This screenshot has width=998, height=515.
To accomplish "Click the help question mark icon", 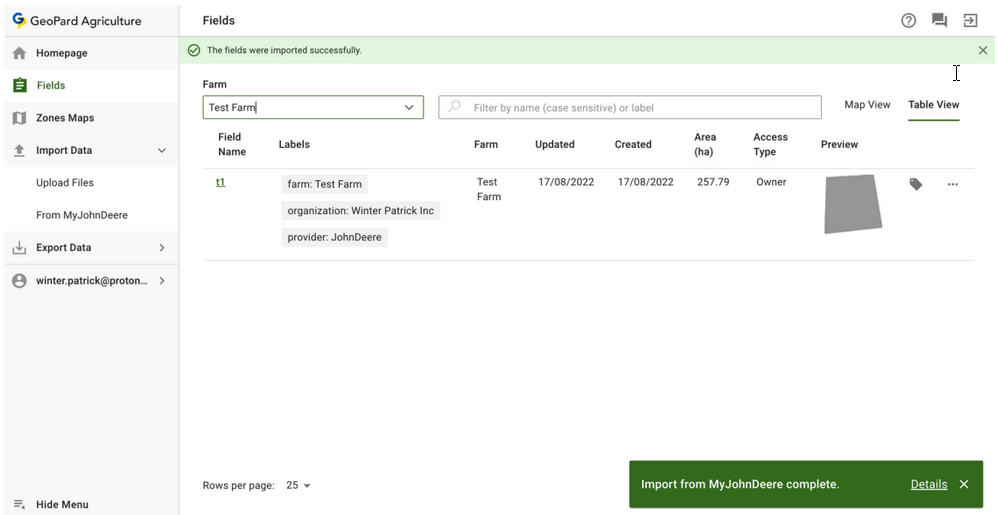I will [908, 20].
